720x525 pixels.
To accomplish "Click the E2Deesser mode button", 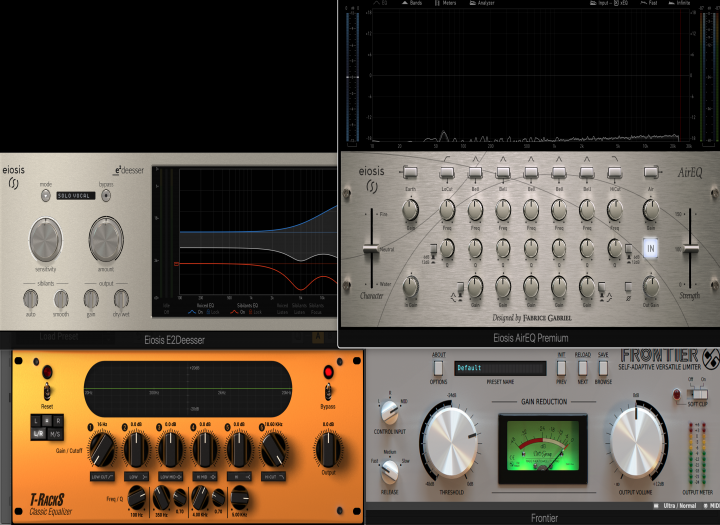I will pos(45,196).
